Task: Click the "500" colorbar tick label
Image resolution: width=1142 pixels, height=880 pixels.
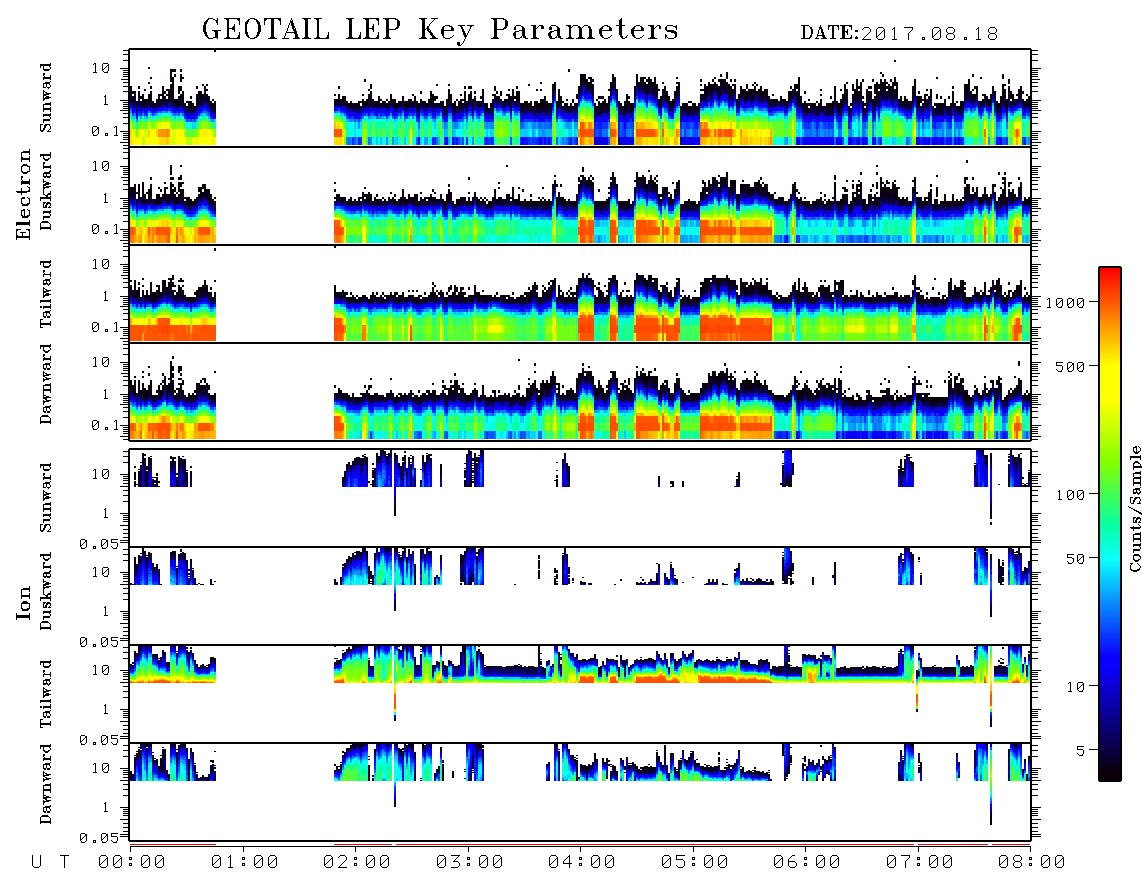Action: [1071, 366]
